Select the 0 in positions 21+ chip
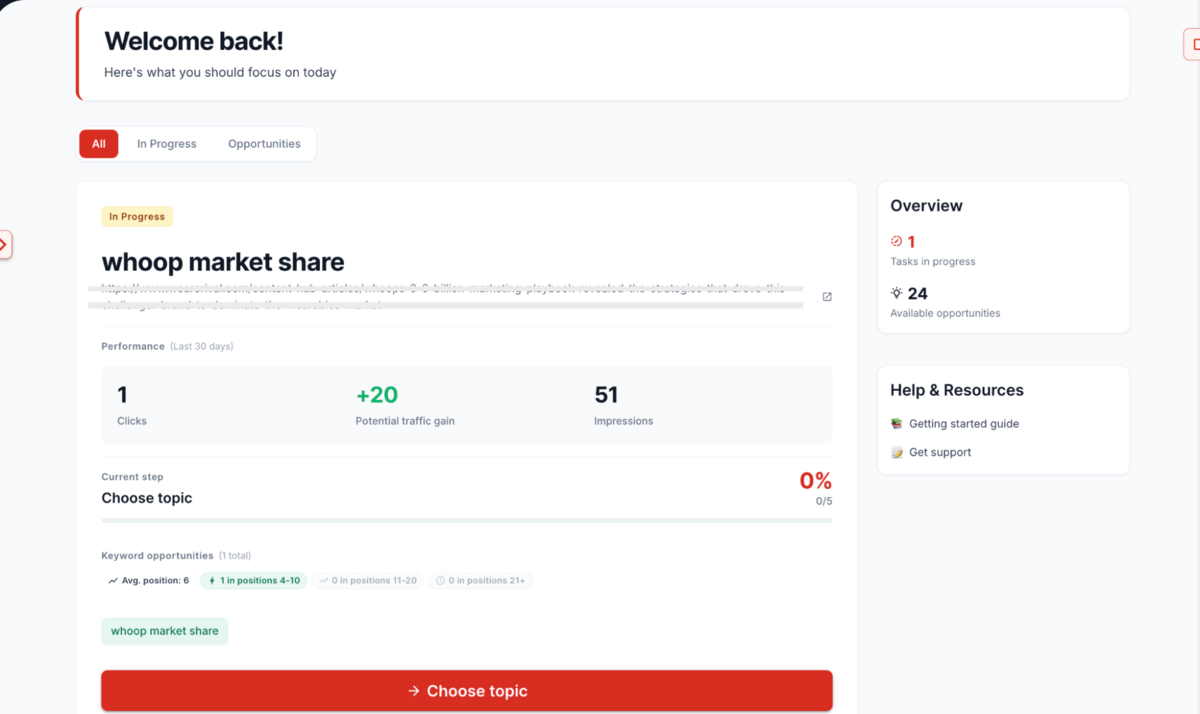The image size is (1200, 714). point(480,580)
